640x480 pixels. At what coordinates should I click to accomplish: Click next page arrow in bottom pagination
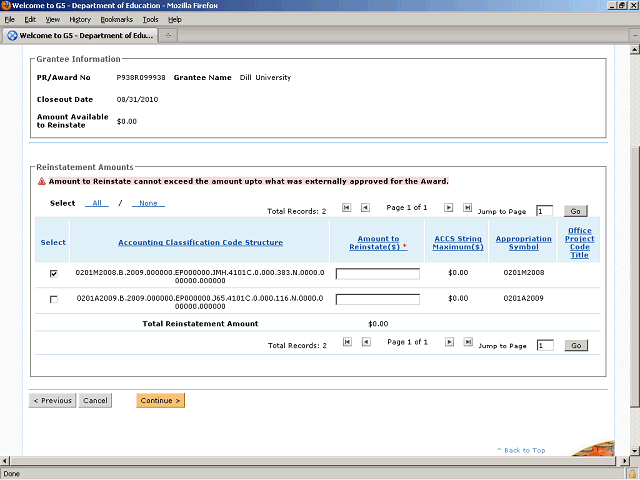point(449,342)
